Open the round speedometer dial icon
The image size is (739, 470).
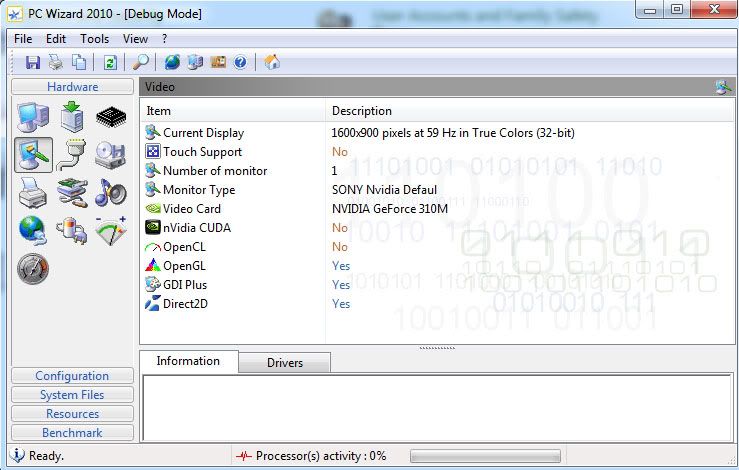coord(33,269)
